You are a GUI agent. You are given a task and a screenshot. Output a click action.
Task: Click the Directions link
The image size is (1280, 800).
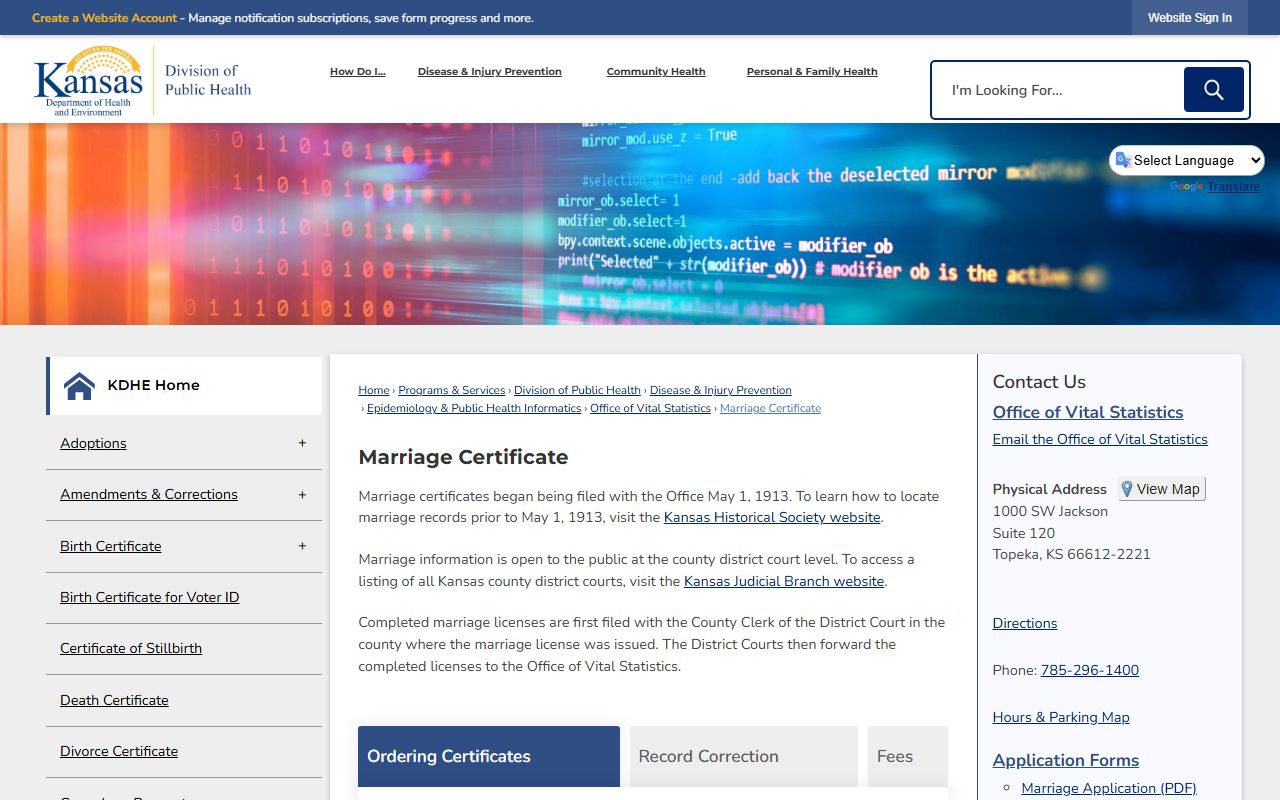(x=1025, y=623)
